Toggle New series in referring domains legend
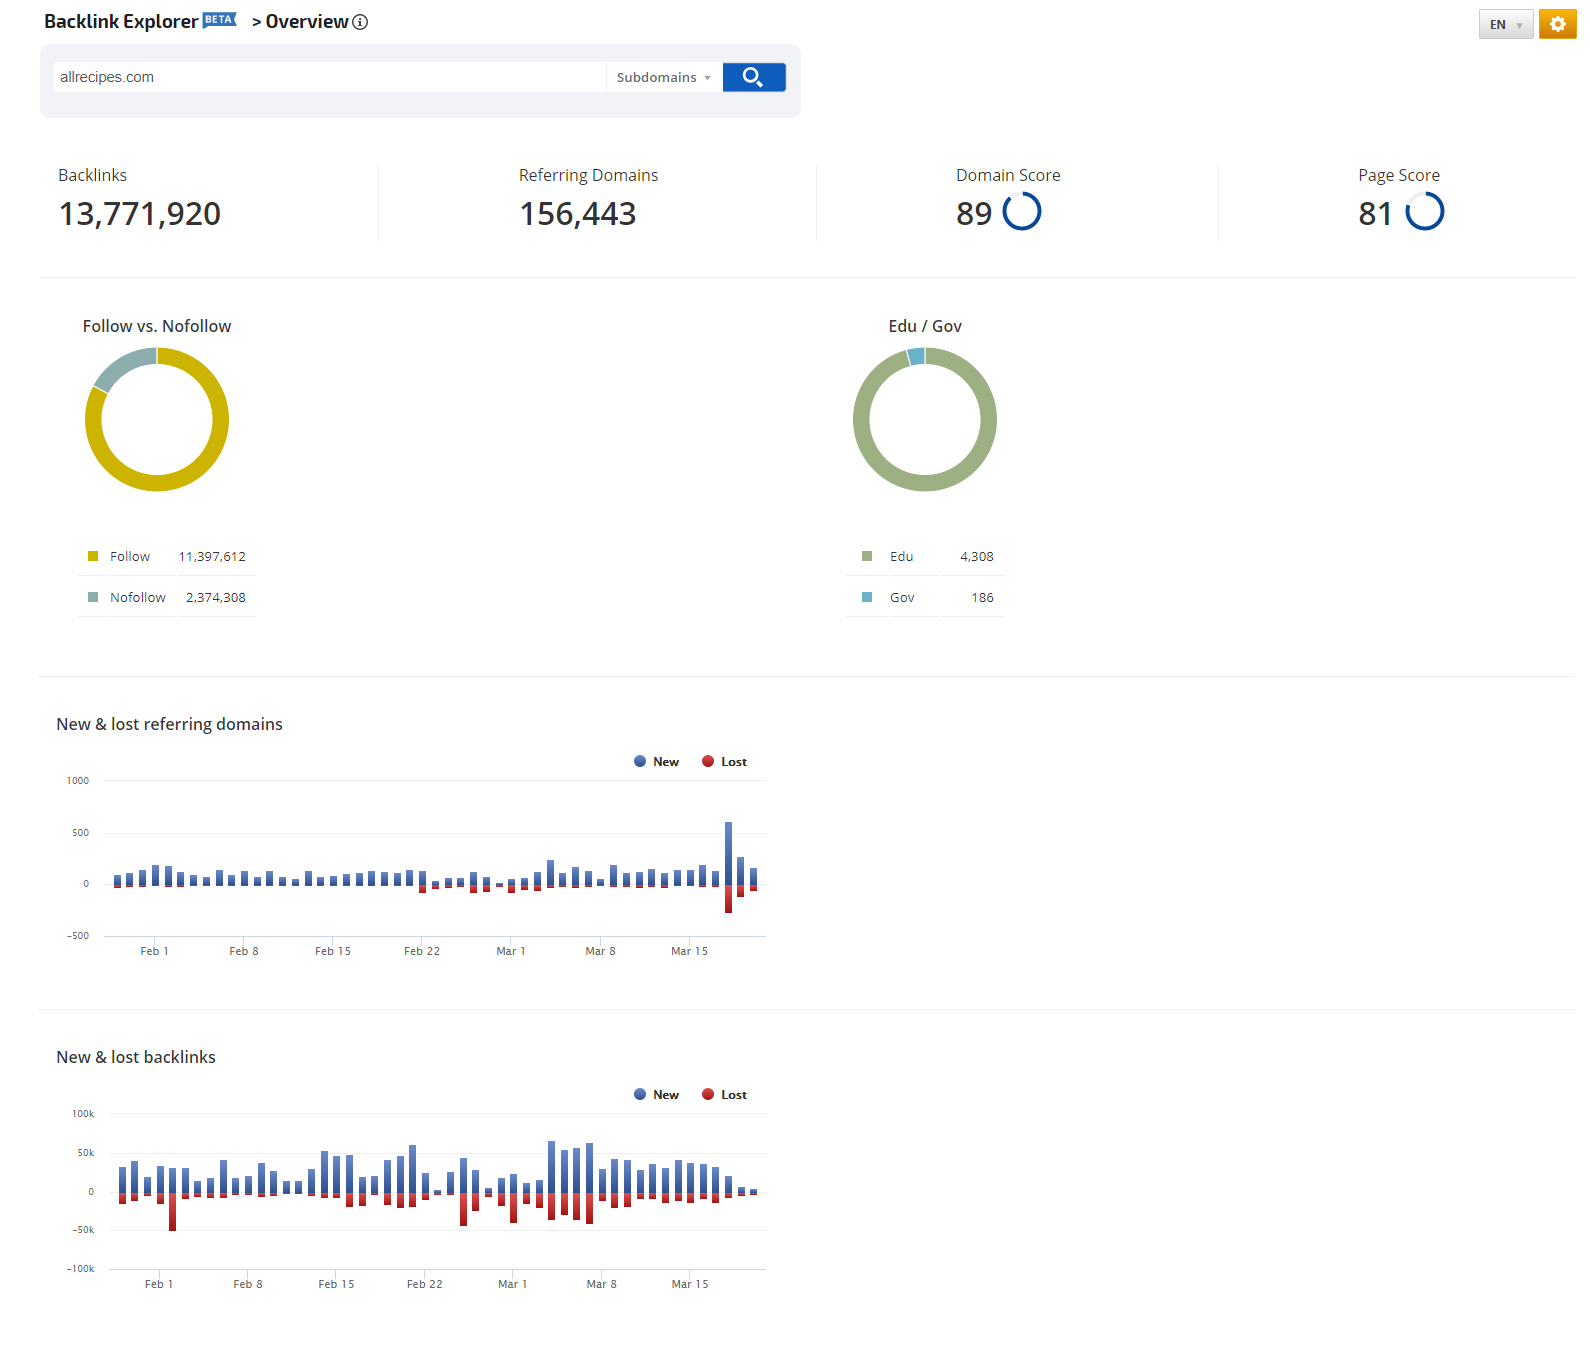 click(657, 762)
